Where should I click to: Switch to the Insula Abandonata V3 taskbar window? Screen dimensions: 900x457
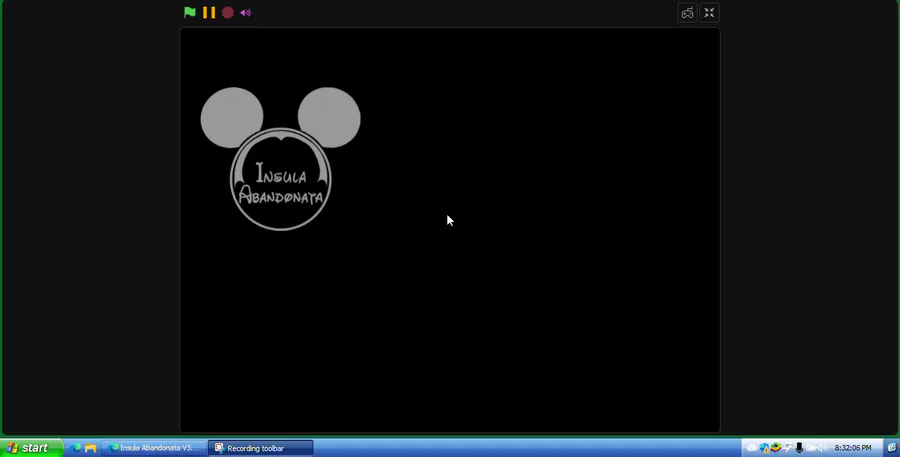(x=154, y=448)
